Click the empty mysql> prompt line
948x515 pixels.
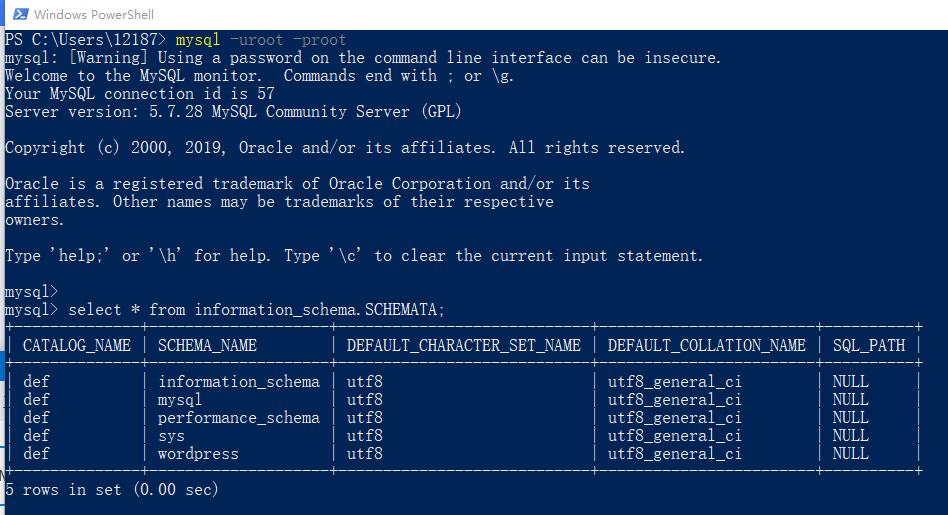coord(31,292)
